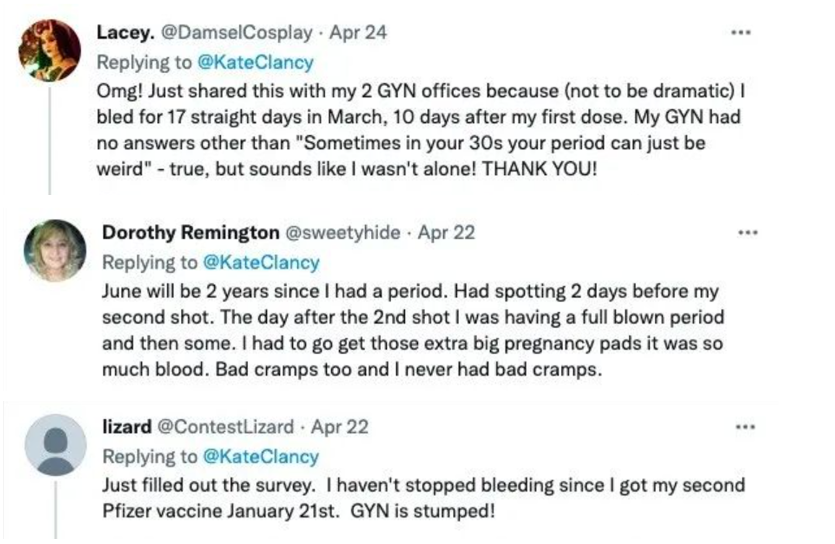Click Lacey's profile avatar
The image size is (835, 544).
click(50, 48)
